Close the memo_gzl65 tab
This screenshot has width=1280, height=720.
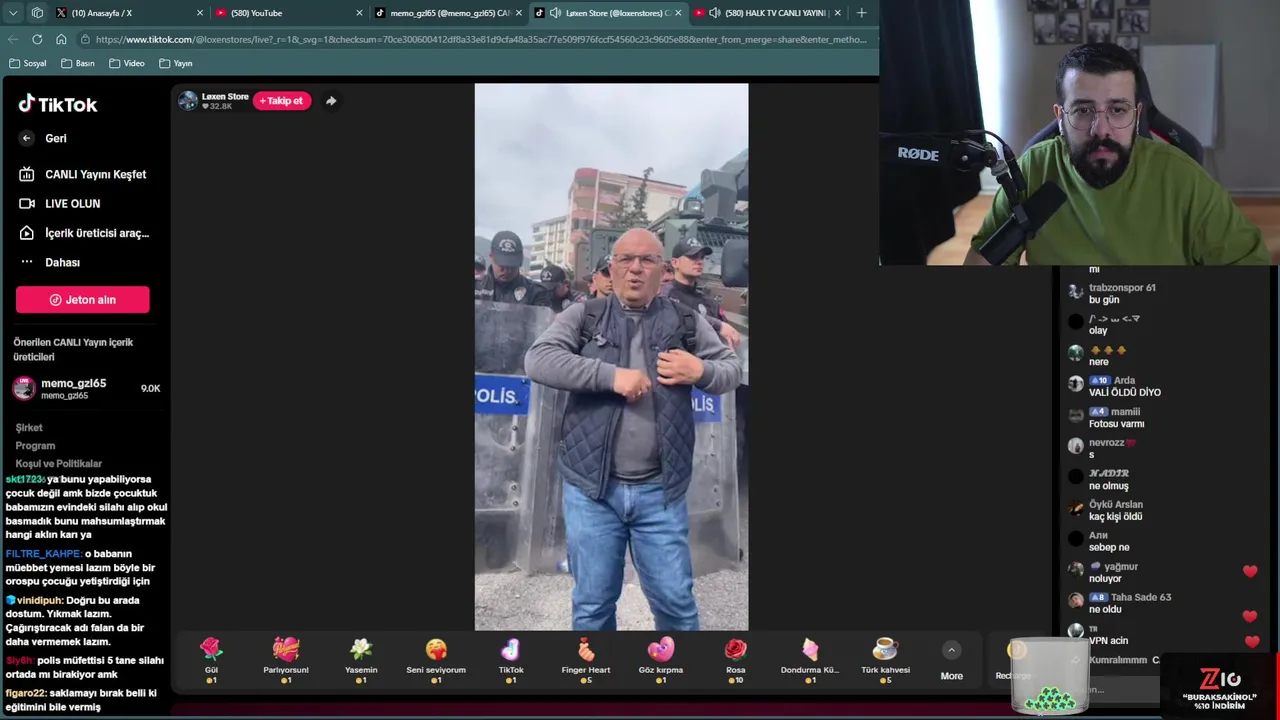coord(518,13)
